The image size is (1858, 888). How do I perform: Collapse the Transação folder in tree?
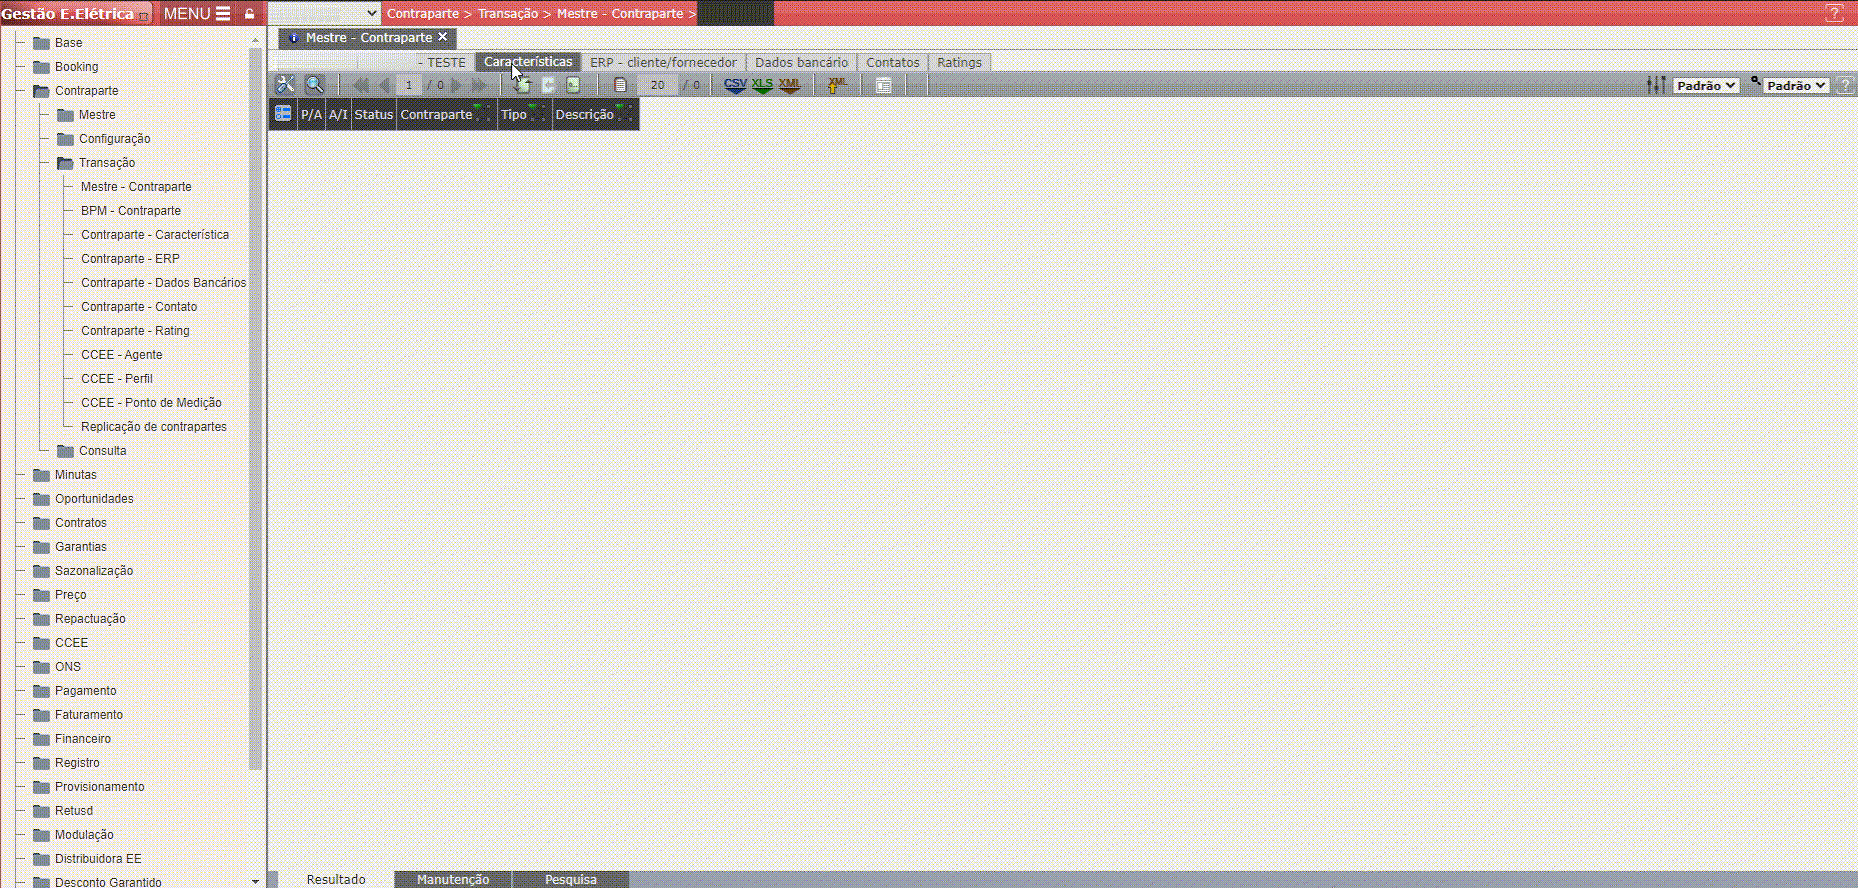click(x=66, y=163)
